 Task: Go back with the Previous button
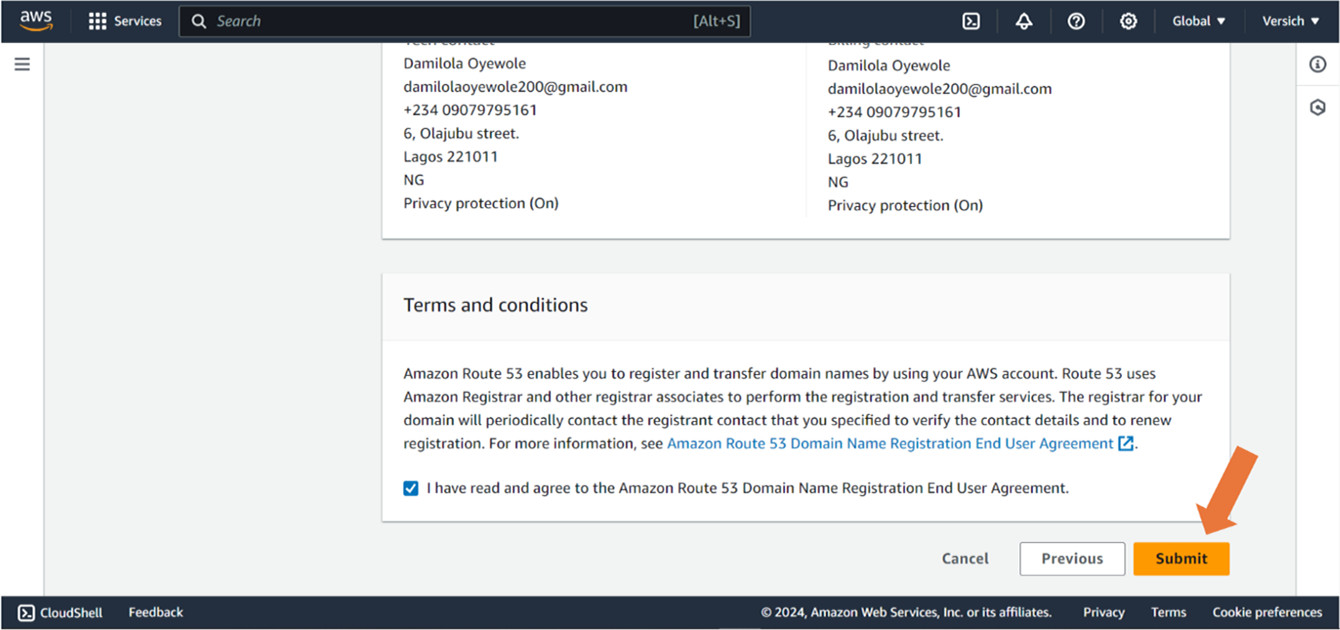pos(1072,559)
